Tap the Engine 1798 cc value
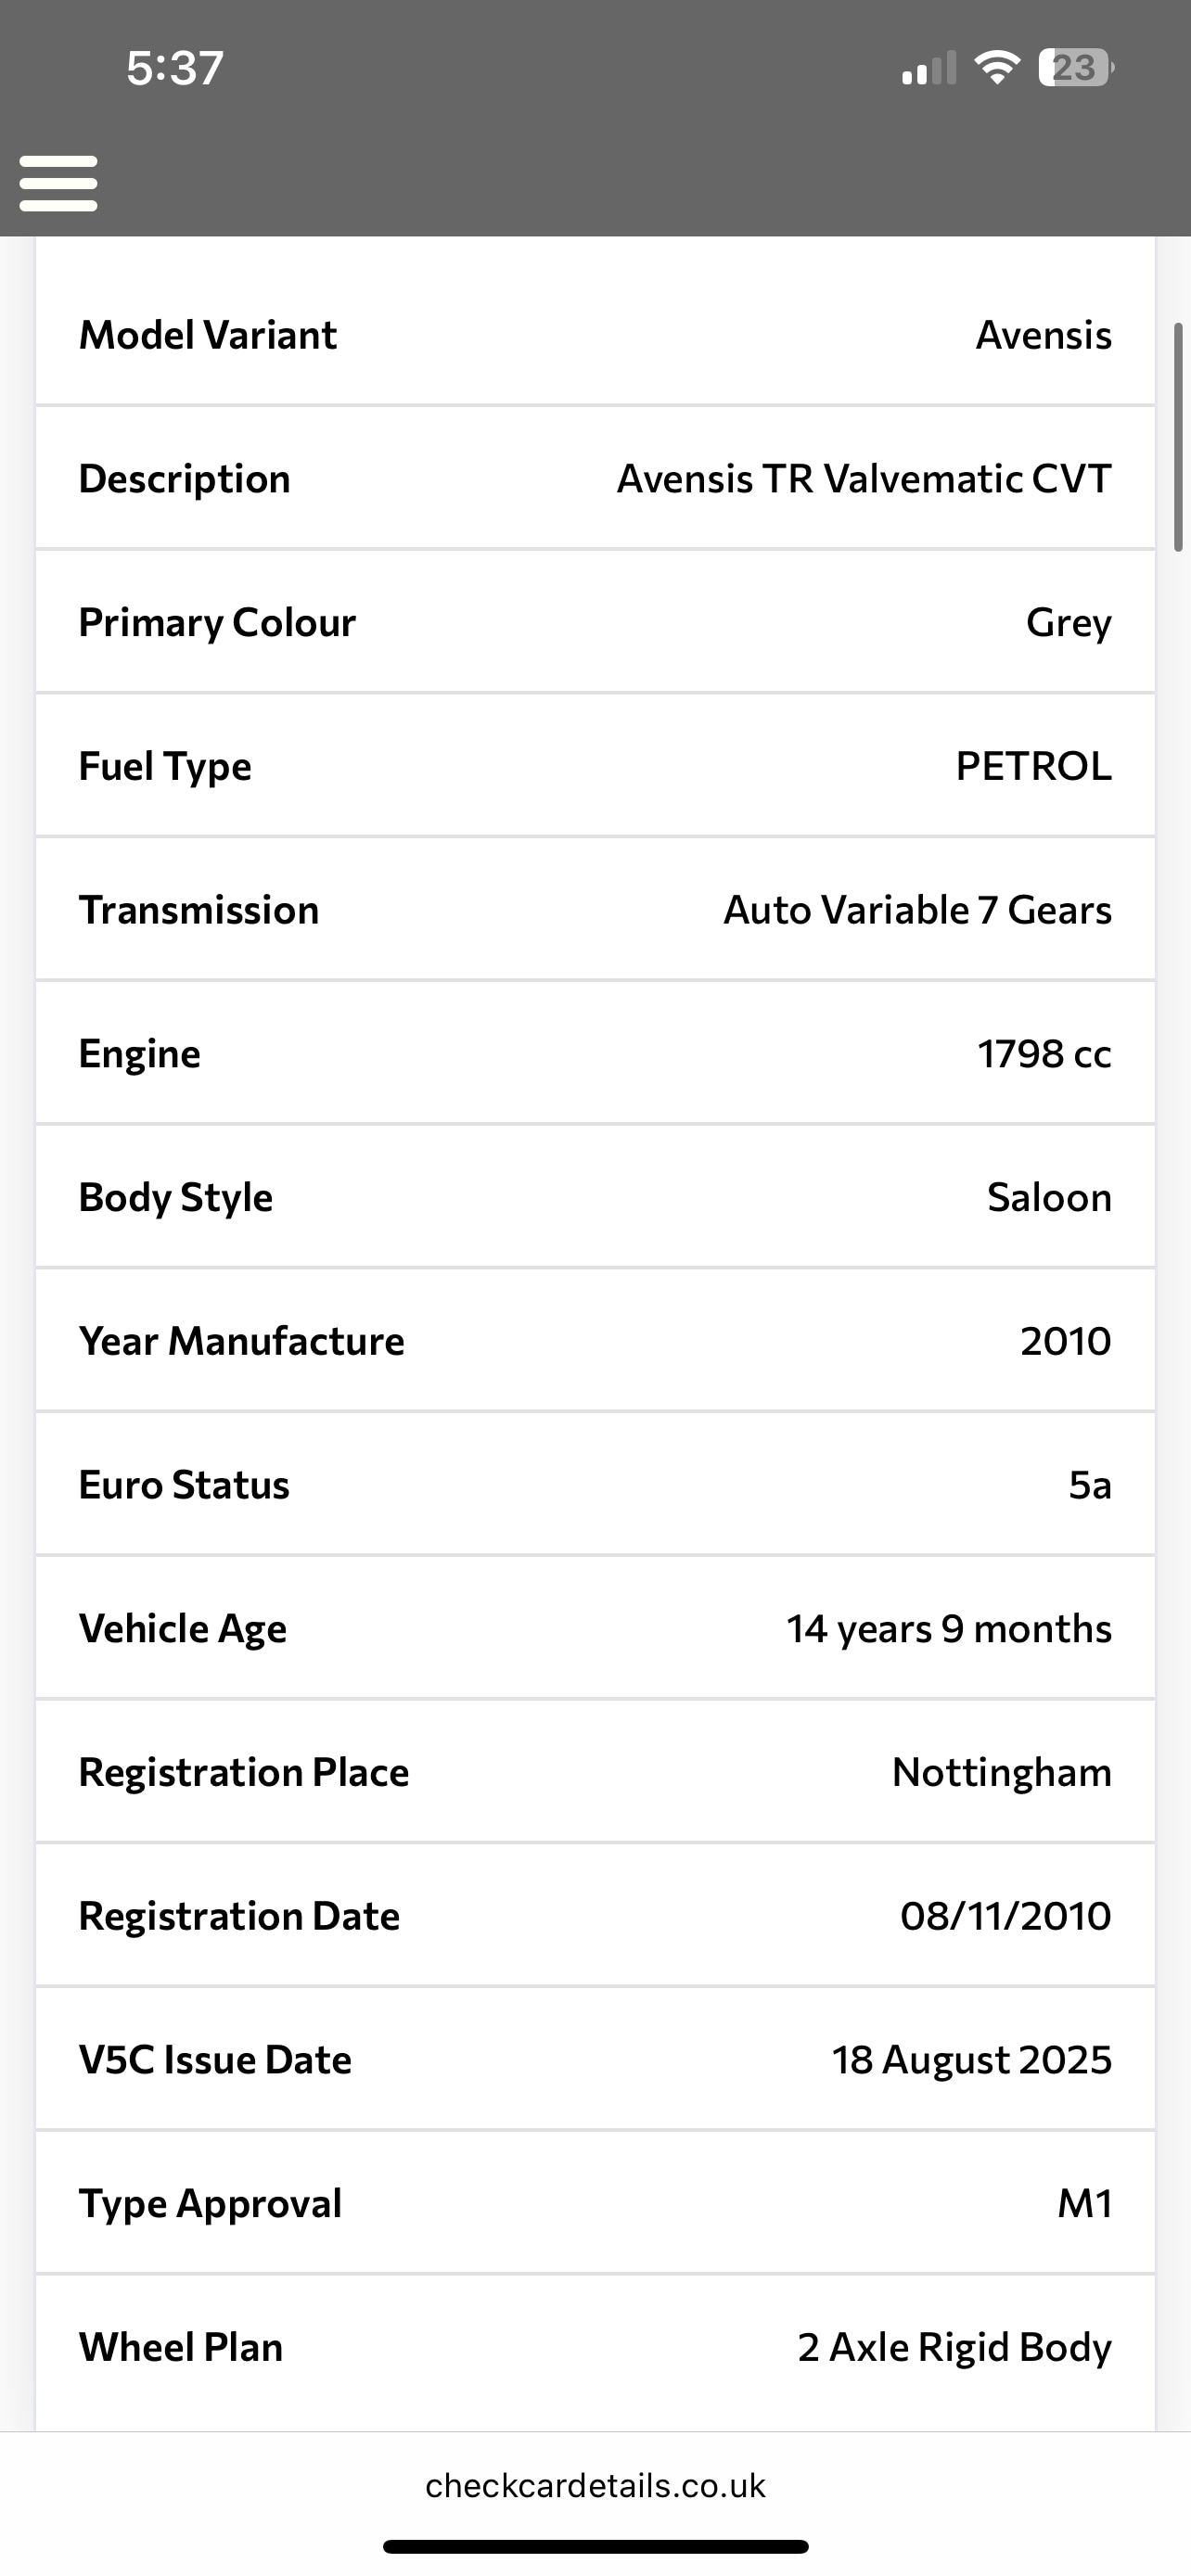Viewport: 1191px width, 2576px height. tap(1044, 1054)
